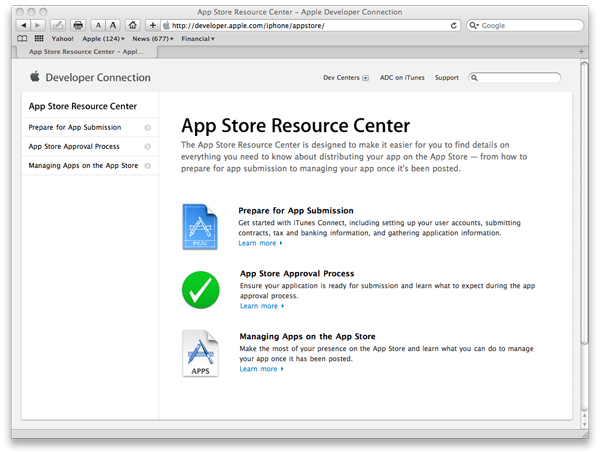
Task: Open the Yahoo! bookmark
Action: click(62, 39)
